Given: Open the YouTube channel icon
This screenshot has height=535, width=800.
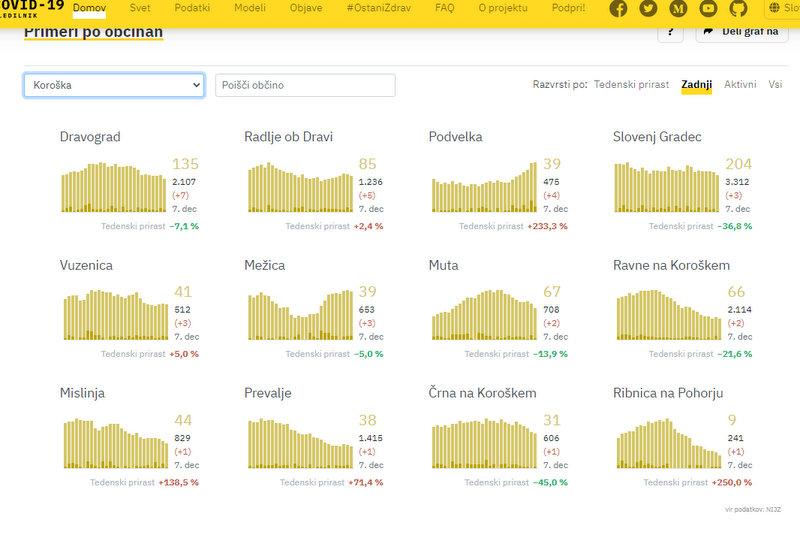Looking at the screenshot, I should (x=708, y=9).
